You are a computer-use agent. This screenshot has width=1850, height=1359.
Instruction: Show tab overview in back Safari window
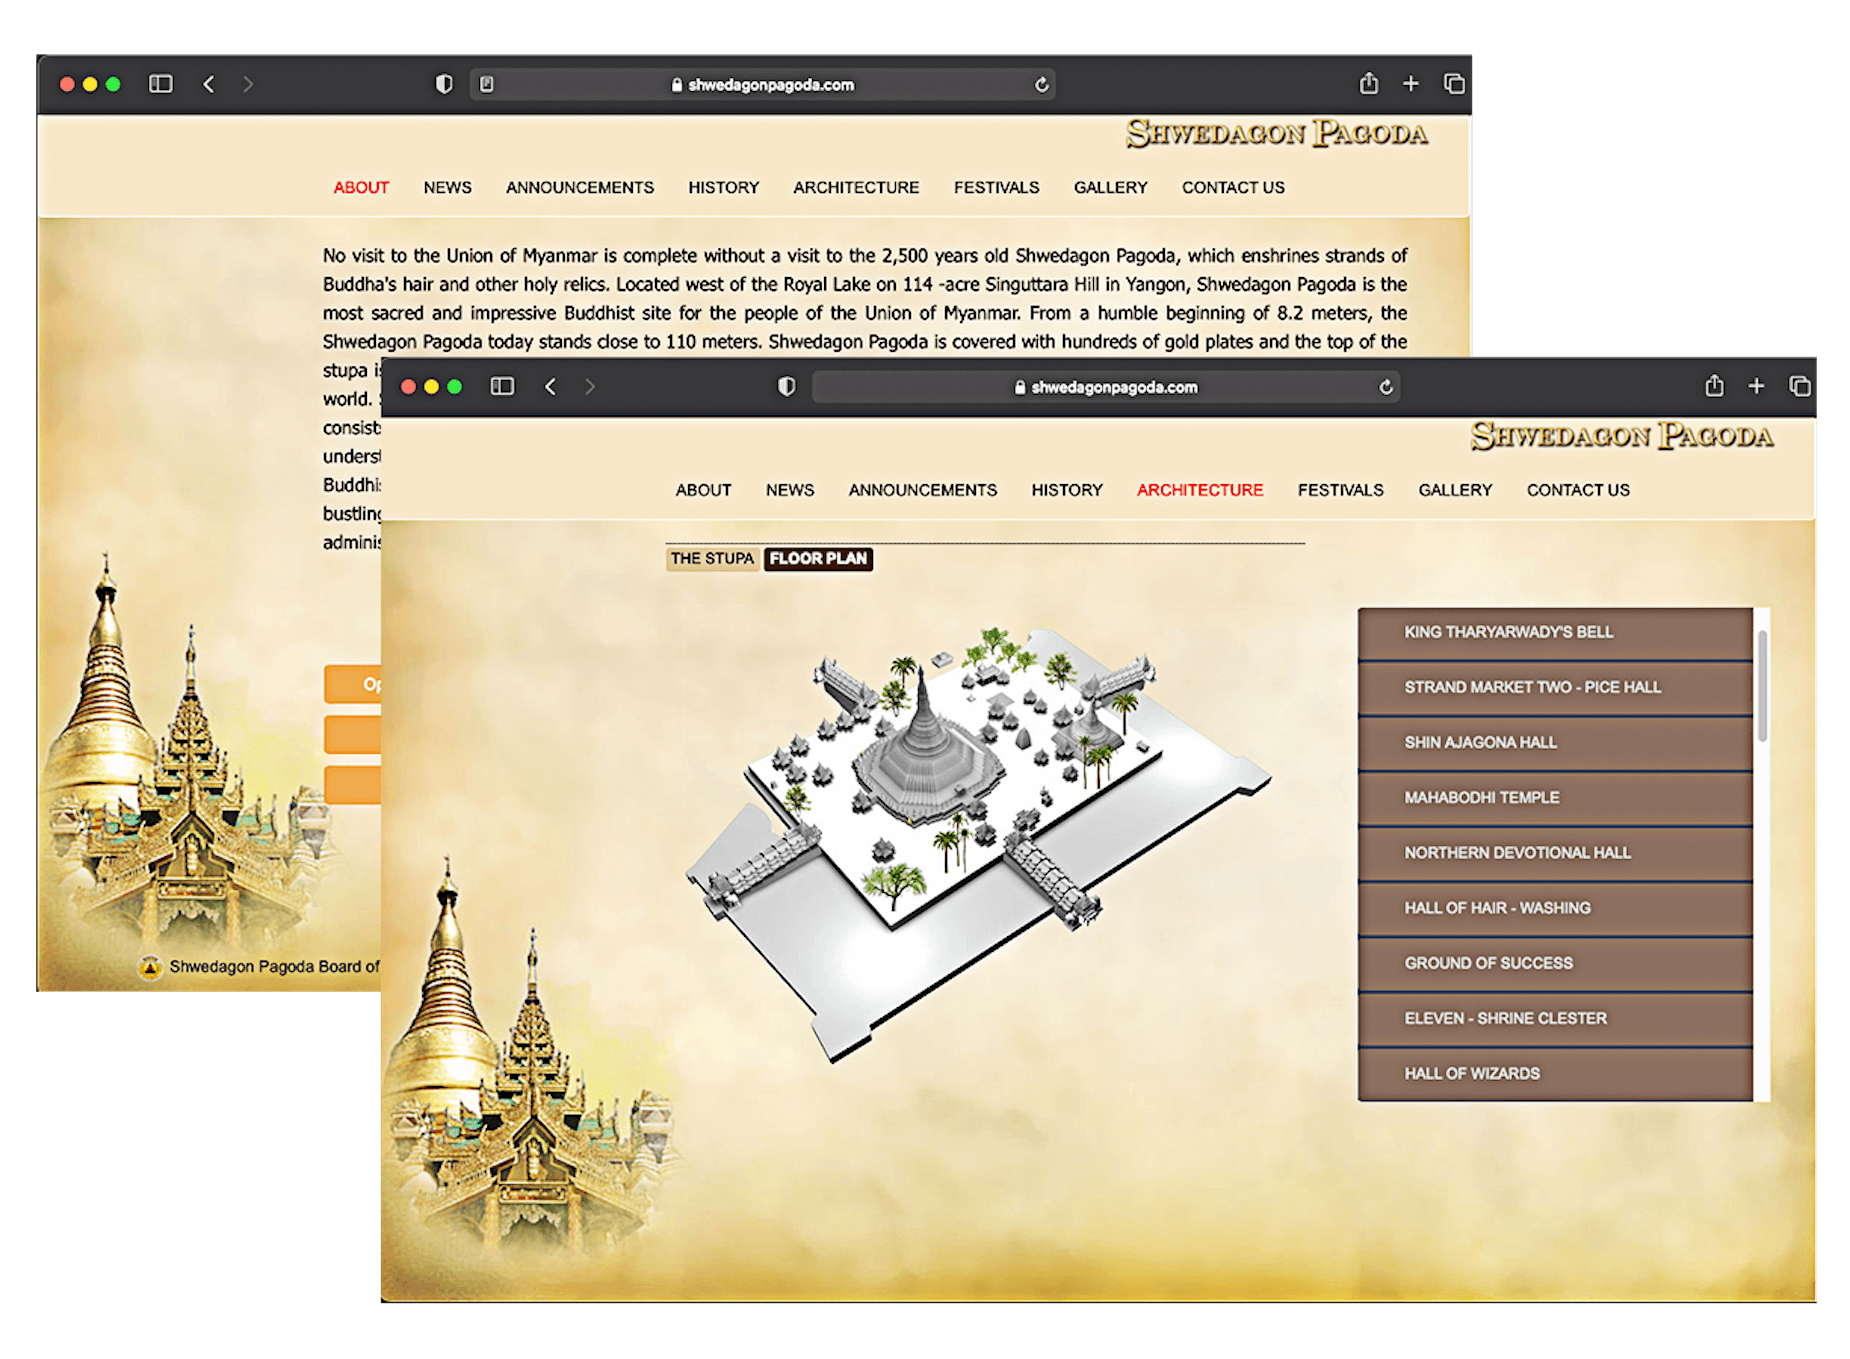(1454, 84)
